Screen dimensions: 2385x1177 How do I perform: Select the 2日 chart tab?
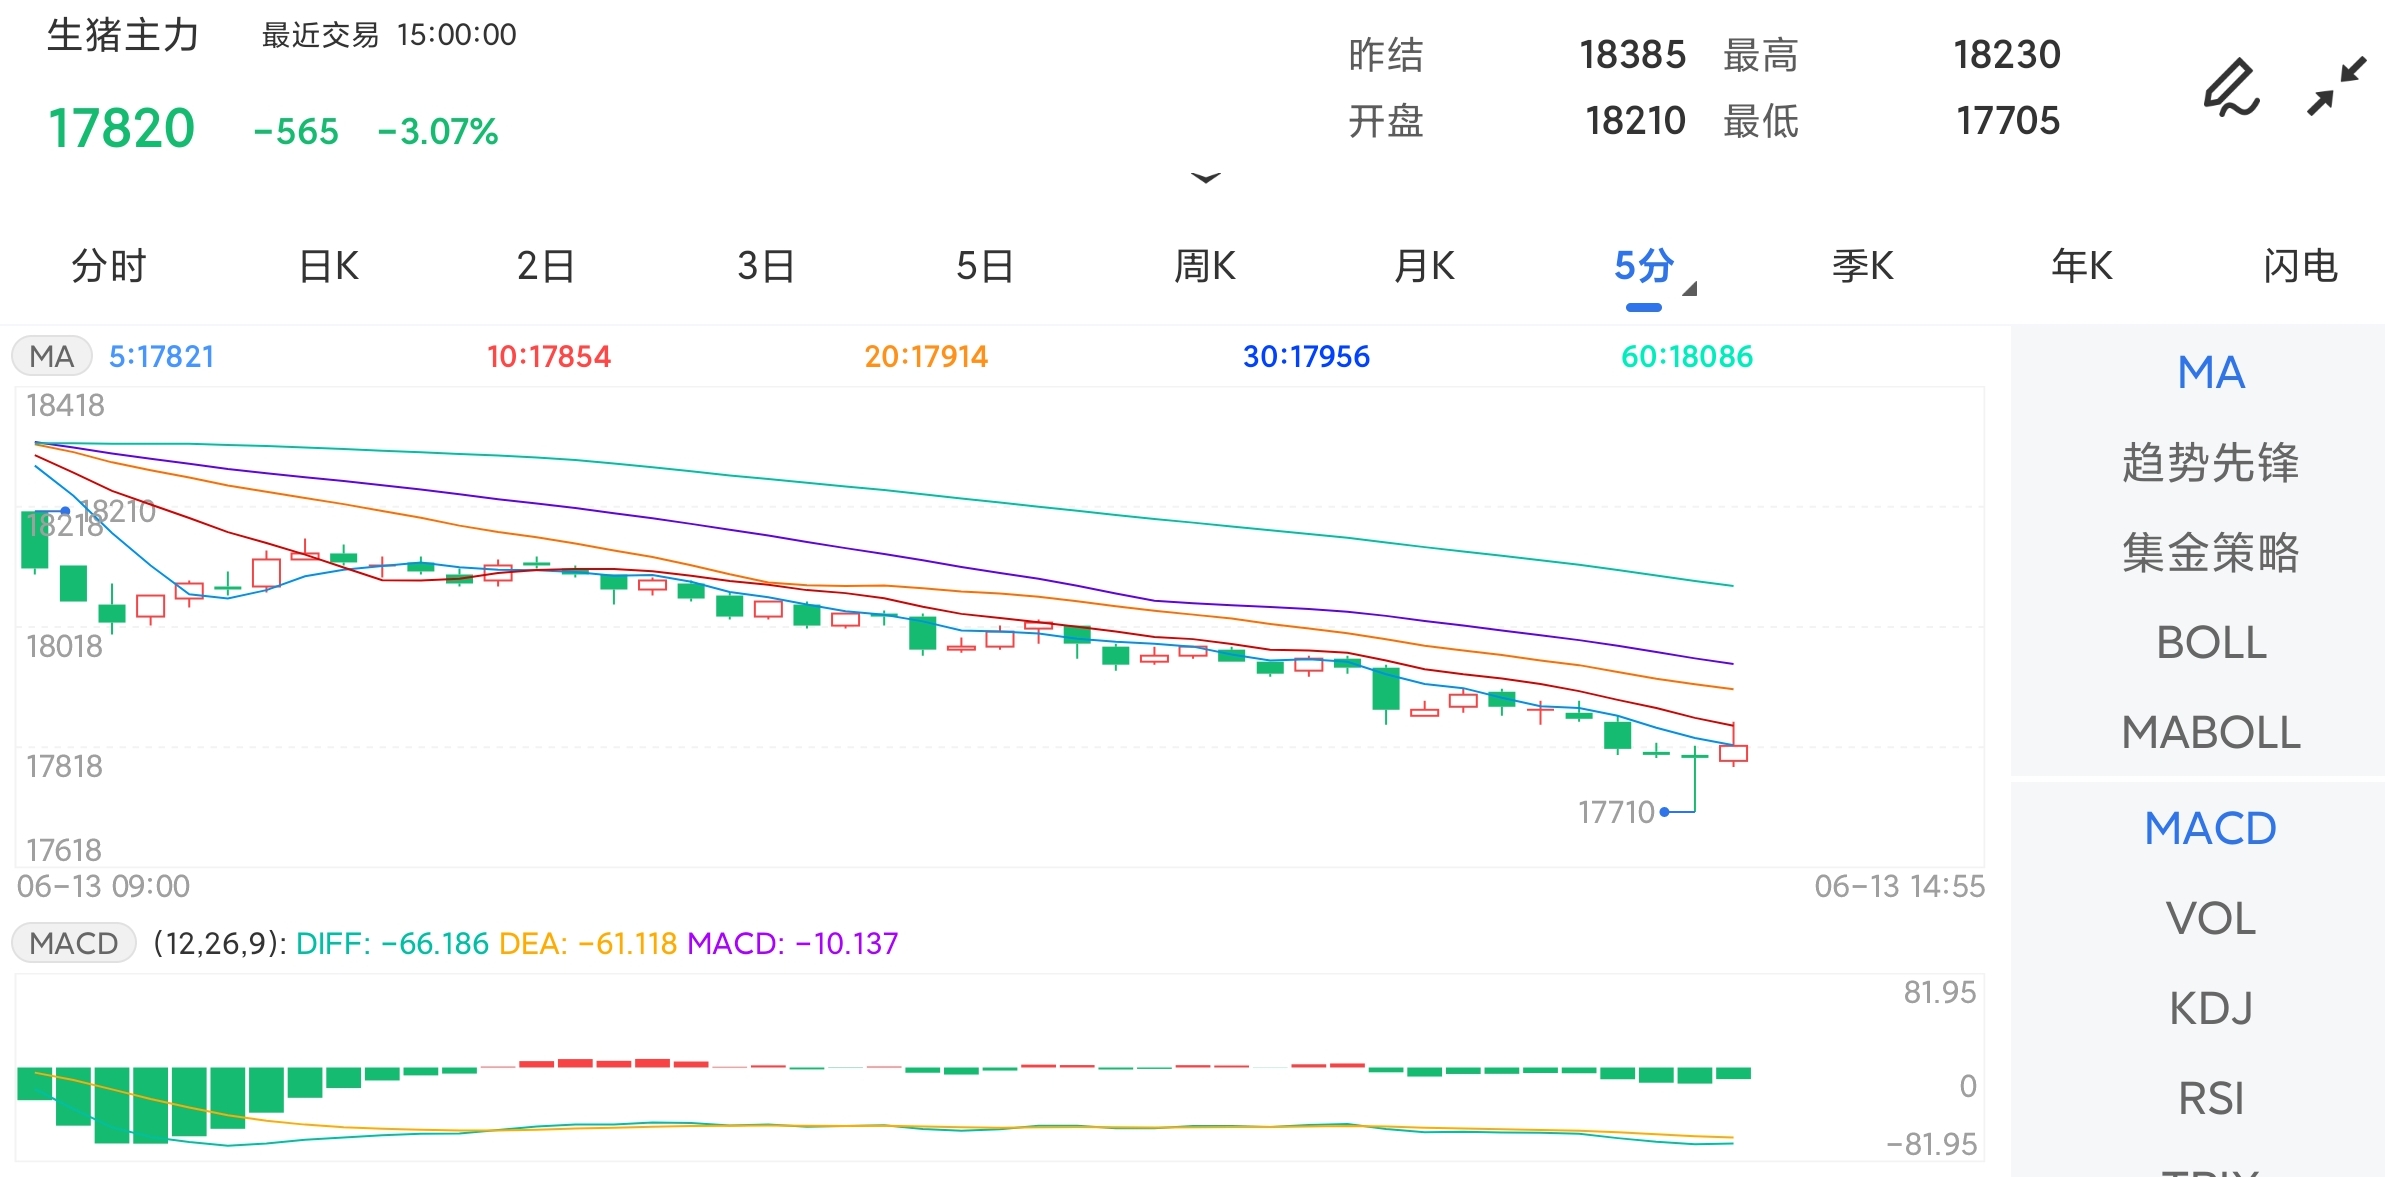click(546, 266)
